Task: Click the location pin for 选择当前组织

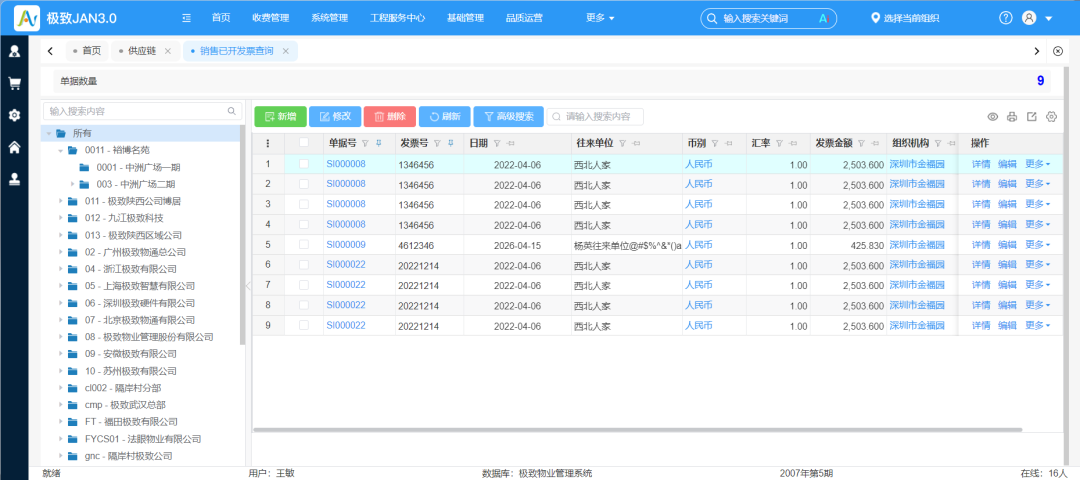Action: [x=875, y=18]
